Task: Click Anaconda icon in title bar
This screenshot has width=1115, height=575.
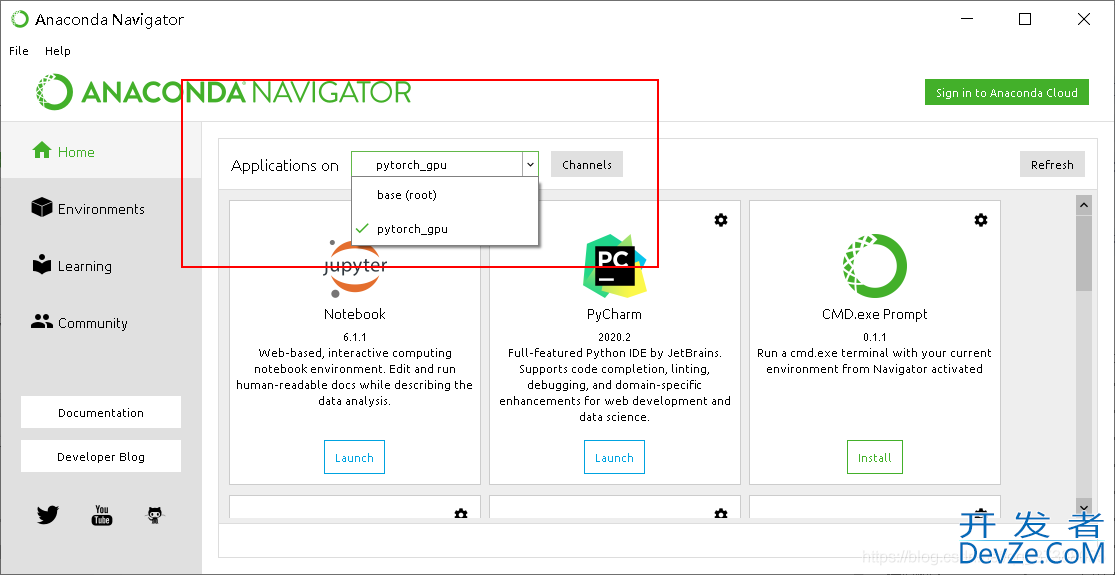Action: pos(19,19)
